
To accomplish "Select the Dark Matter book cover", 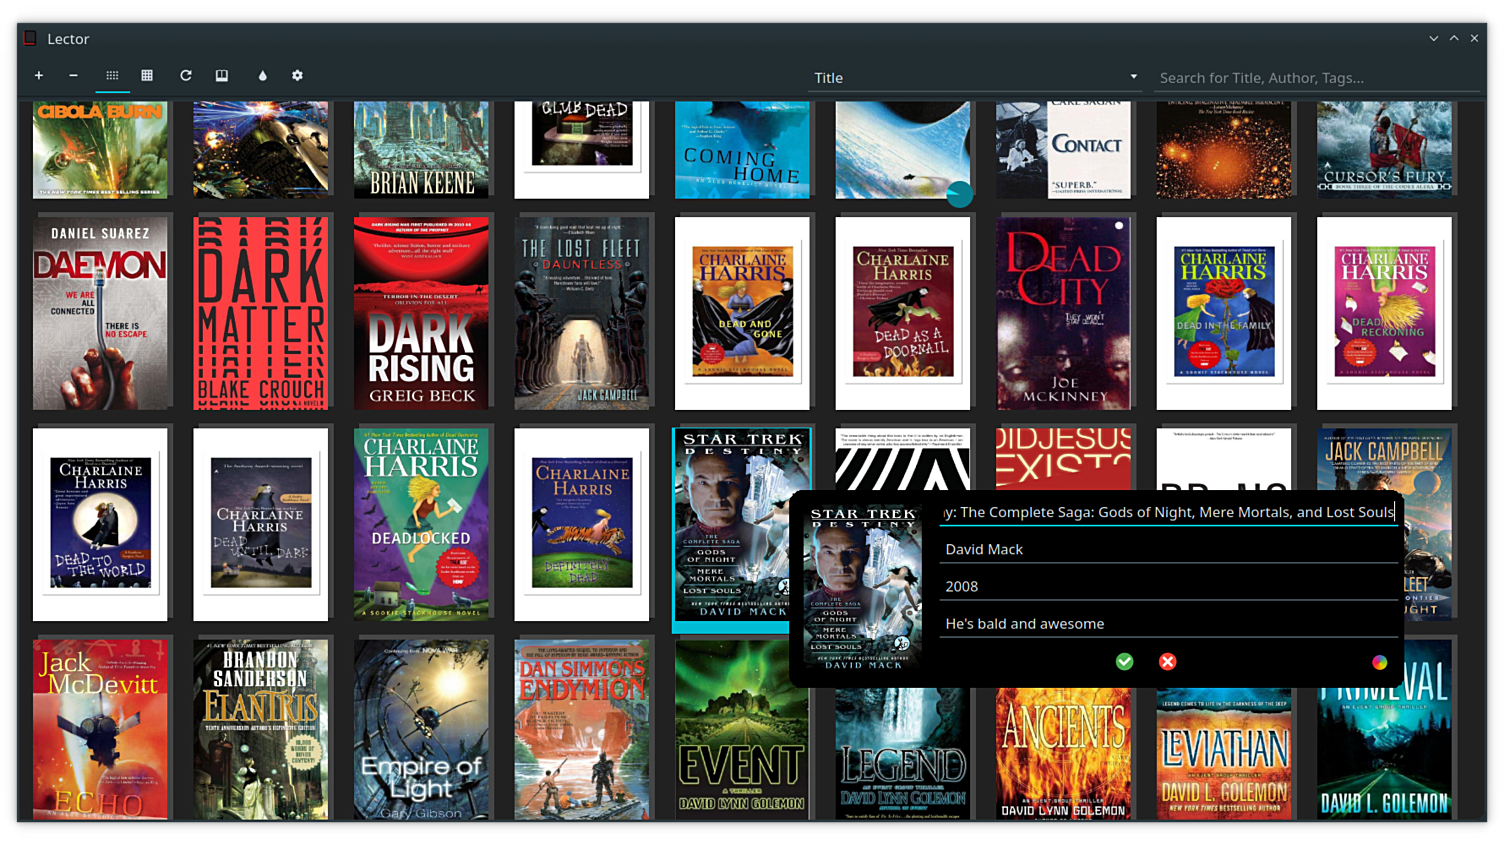I will (x=261, y=313).
